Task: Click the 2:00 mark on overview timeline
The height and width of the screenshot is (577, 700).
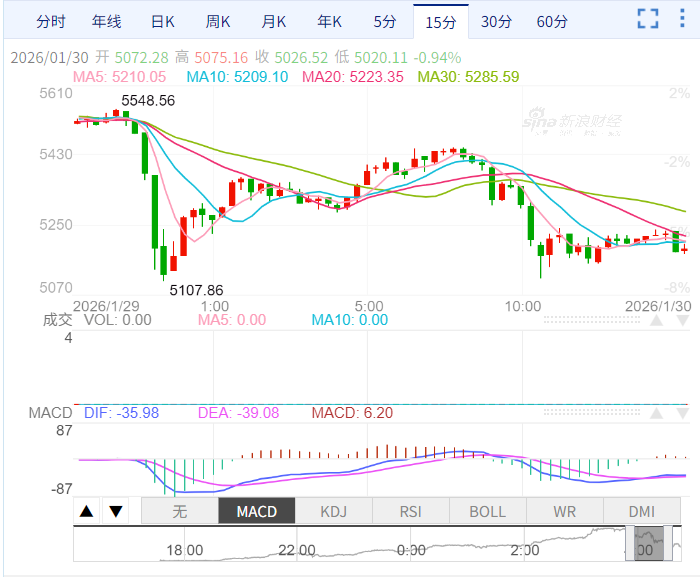Action: [x=525, y=550]
